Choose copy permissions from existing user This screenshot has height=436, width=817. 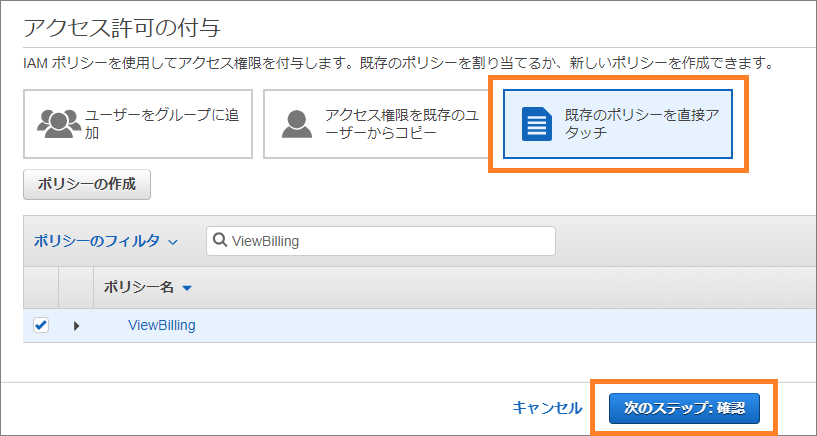[x=378, y=124]
